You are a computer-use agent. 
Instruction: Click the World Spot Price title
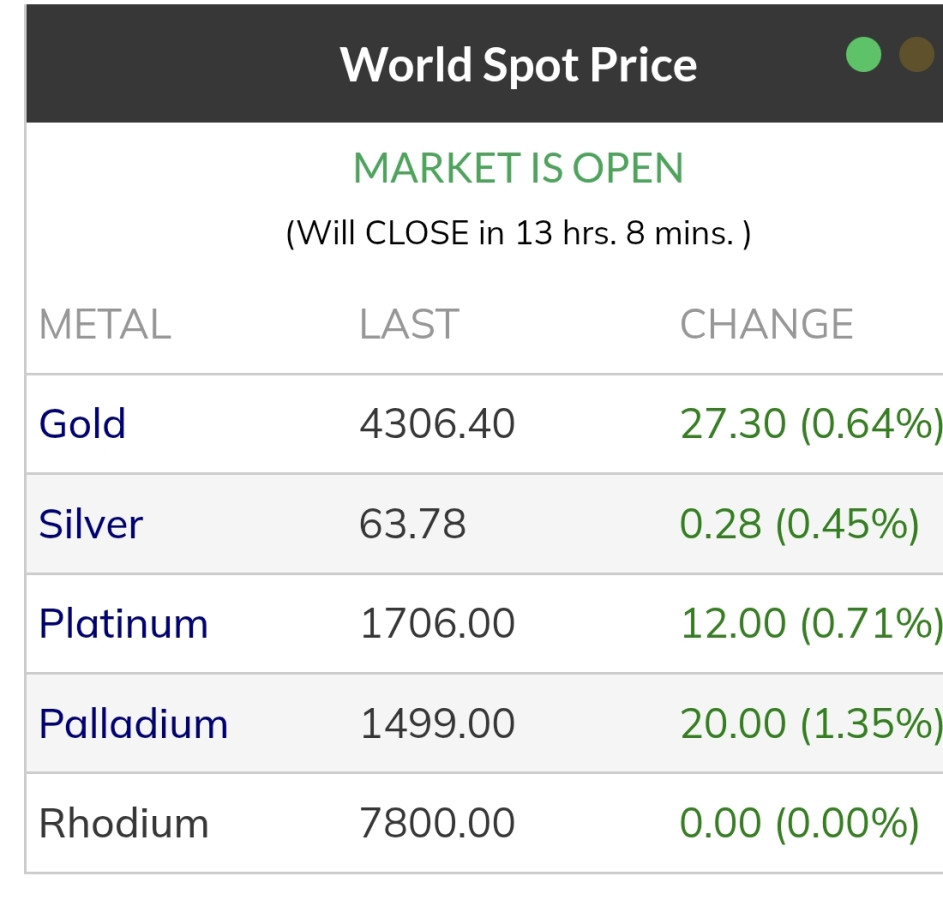pos(518,65)
